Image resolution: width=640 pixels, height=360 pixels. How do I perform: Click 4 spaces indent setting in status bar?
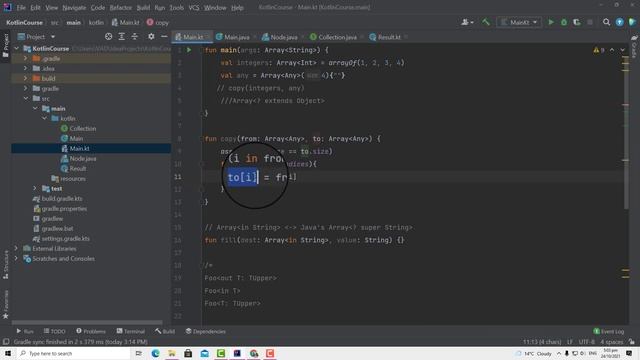611,342
